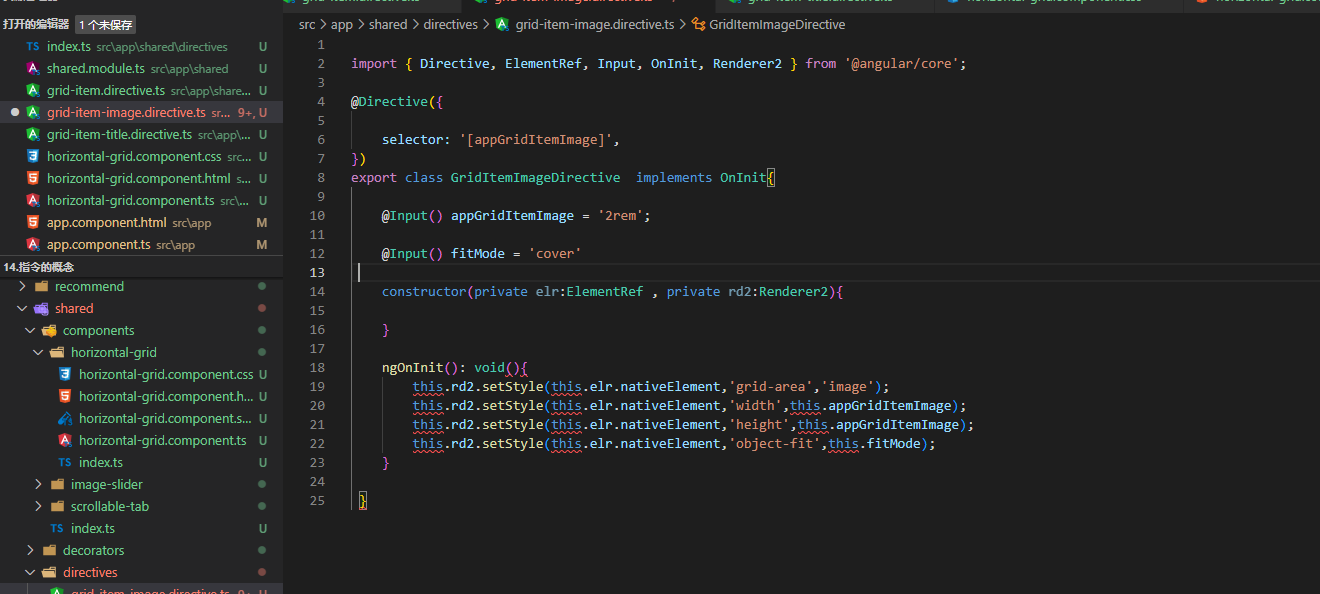This screenshot has width=1320, height=594.
Task: Click the HTML5 icon of horizontal-grid.component.html in open editors
Action: 33,179
